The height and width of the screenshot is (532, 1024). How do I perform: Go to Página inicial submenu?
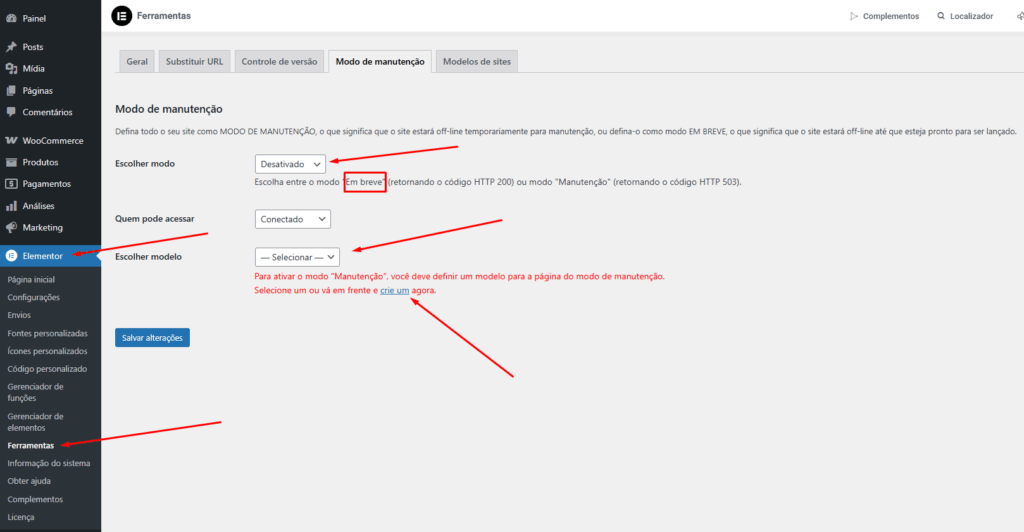click(x=31, y=279)
